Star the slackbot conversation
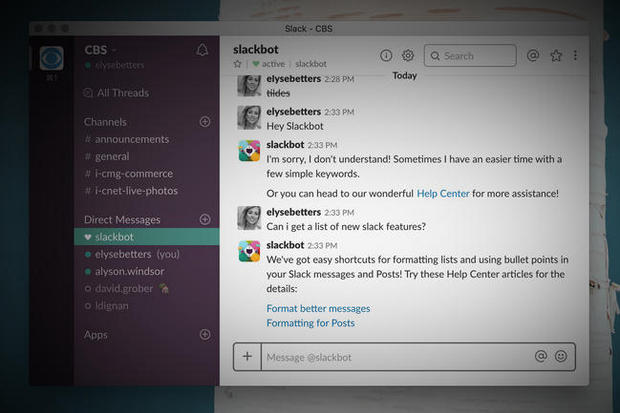 point(237,64)
